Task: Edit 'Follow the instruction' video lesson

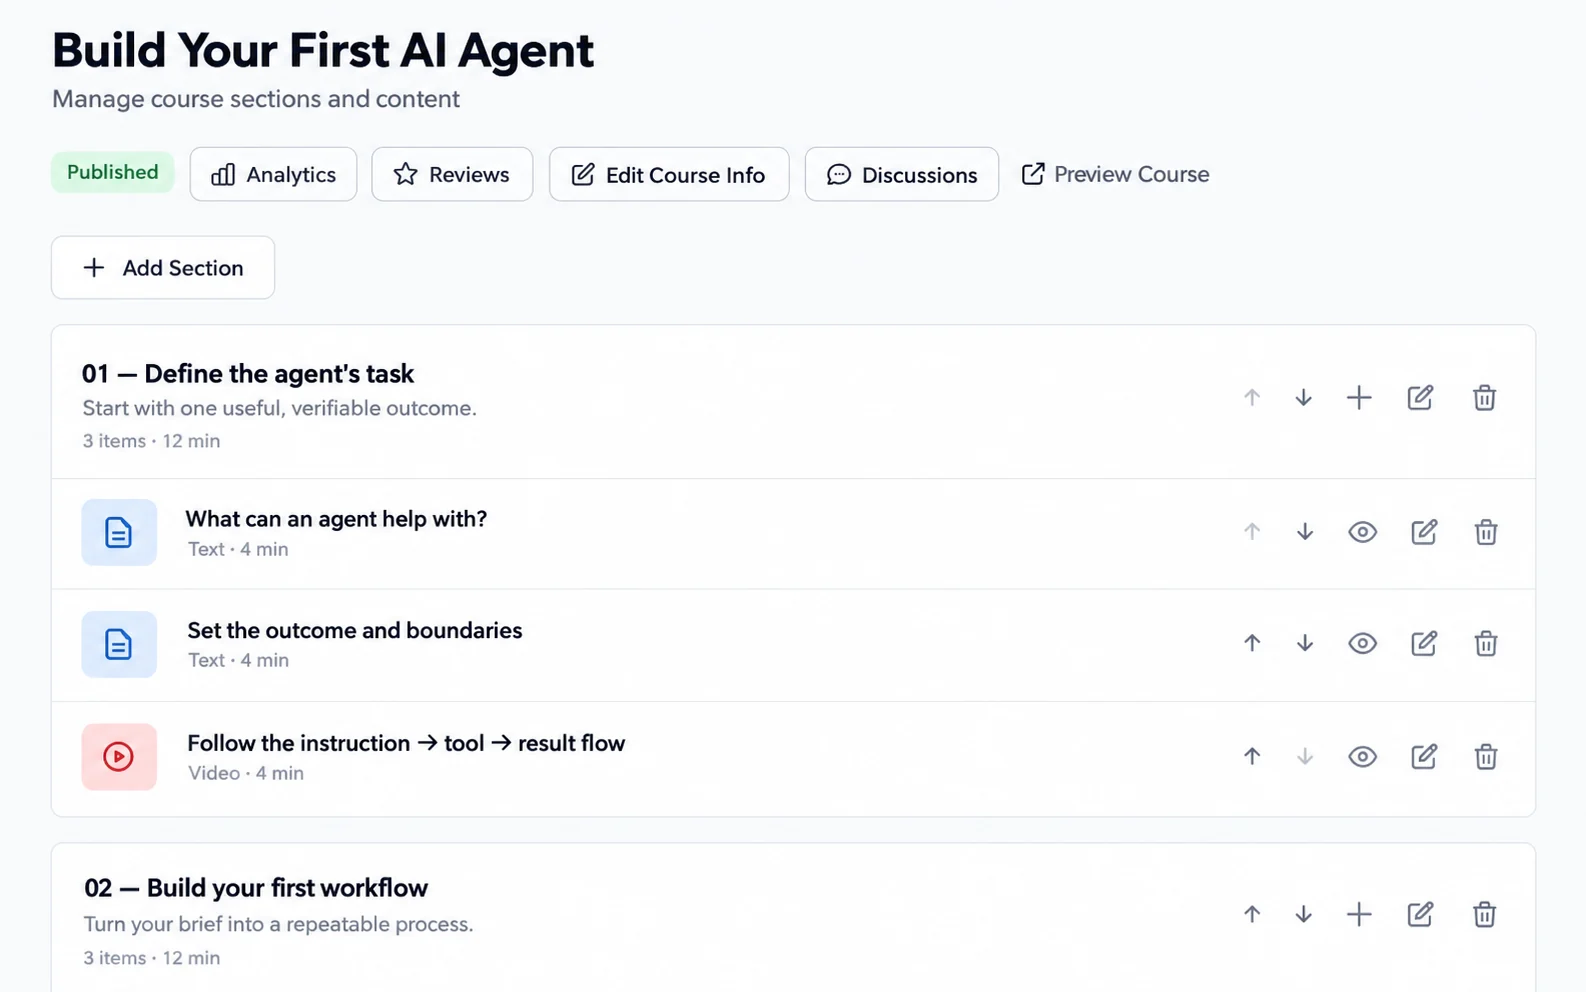Action: pyautogui.click(x=1424, y=756)
